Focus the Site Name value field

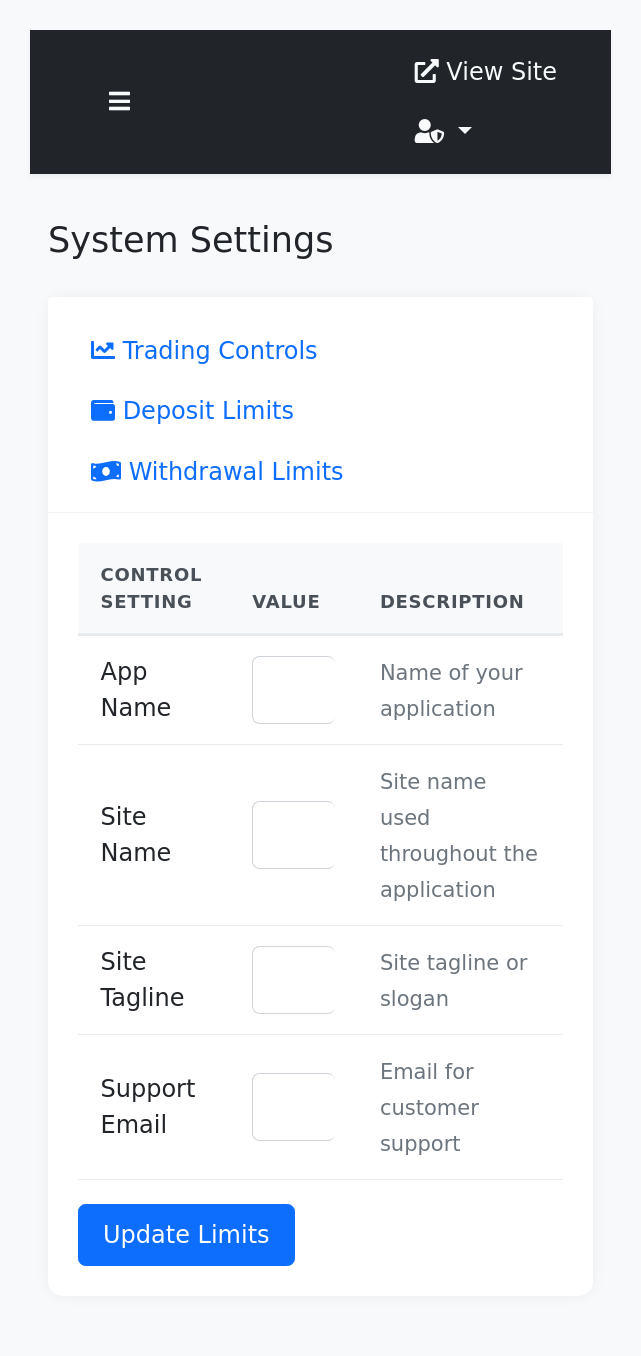(293, 835)
